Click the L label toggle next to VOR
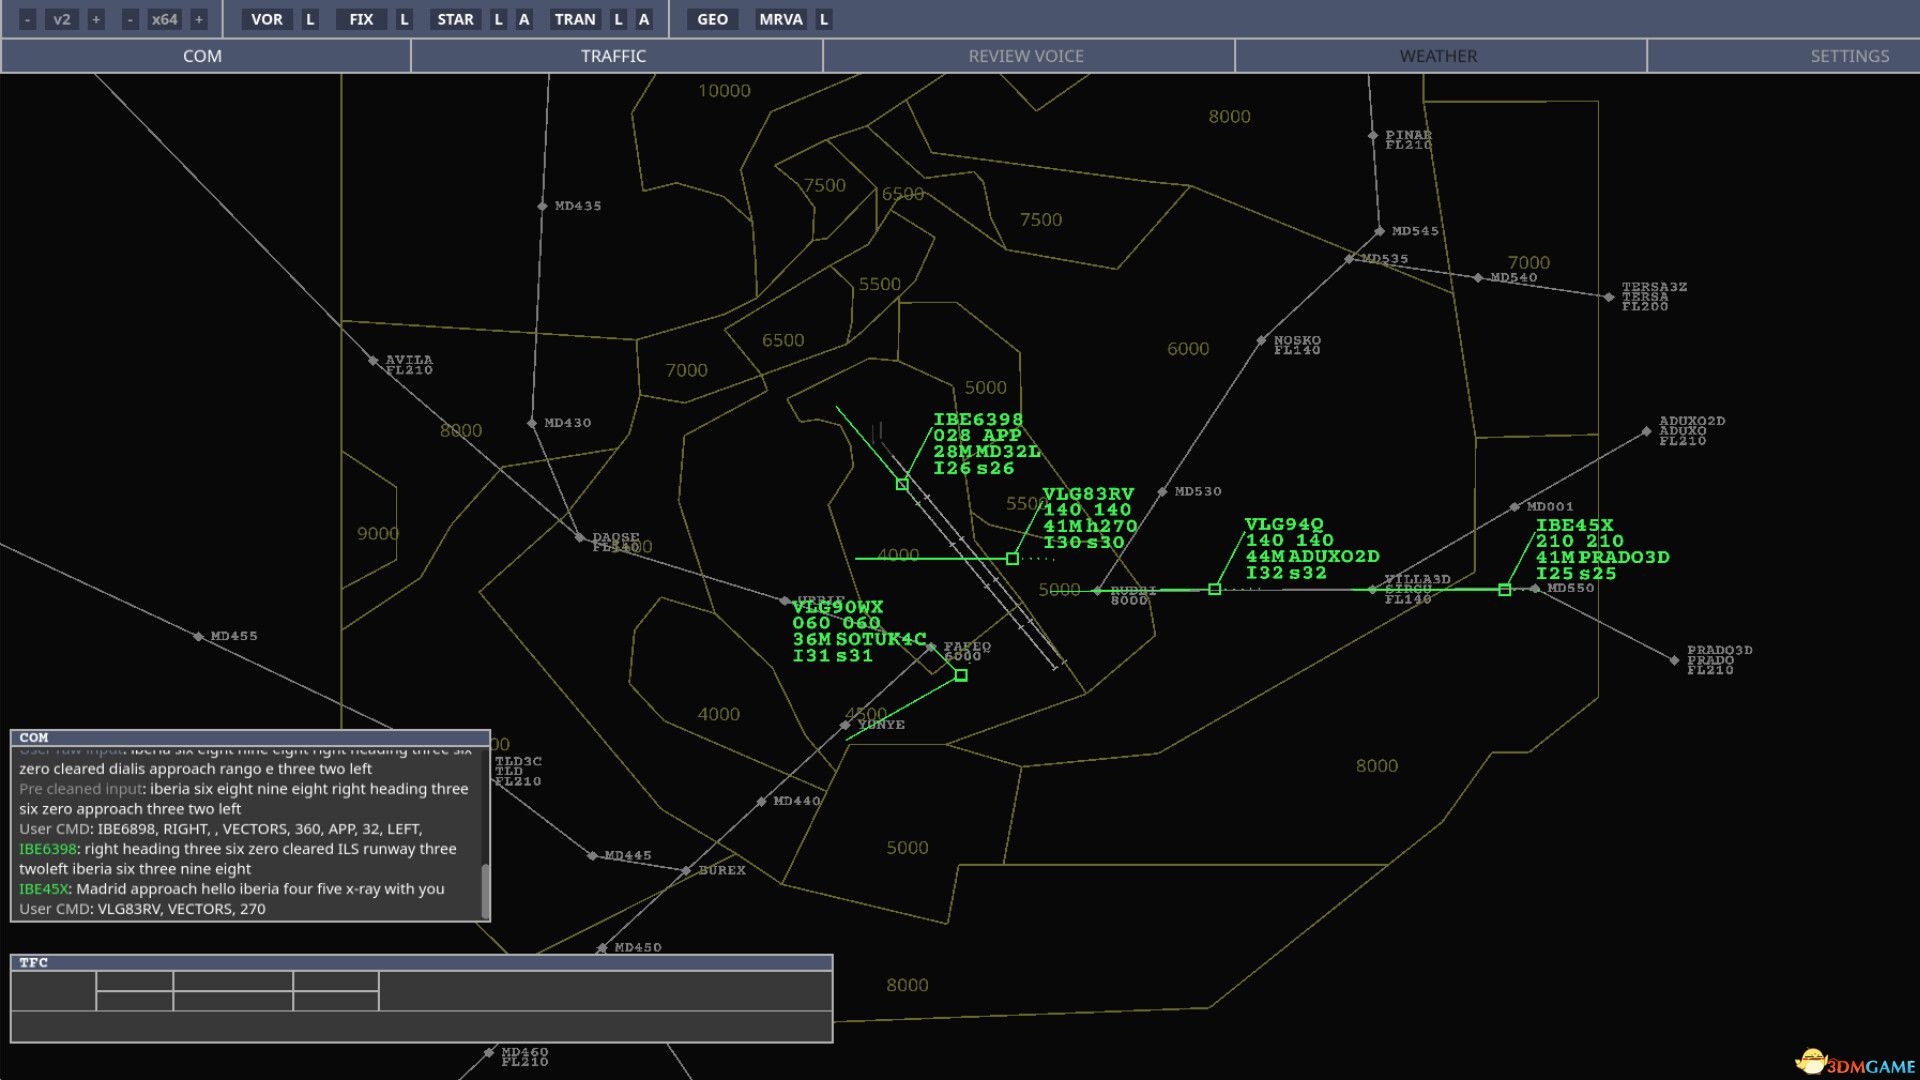The height and width of the screenshot is (1080, 1920). coord(308,18)
